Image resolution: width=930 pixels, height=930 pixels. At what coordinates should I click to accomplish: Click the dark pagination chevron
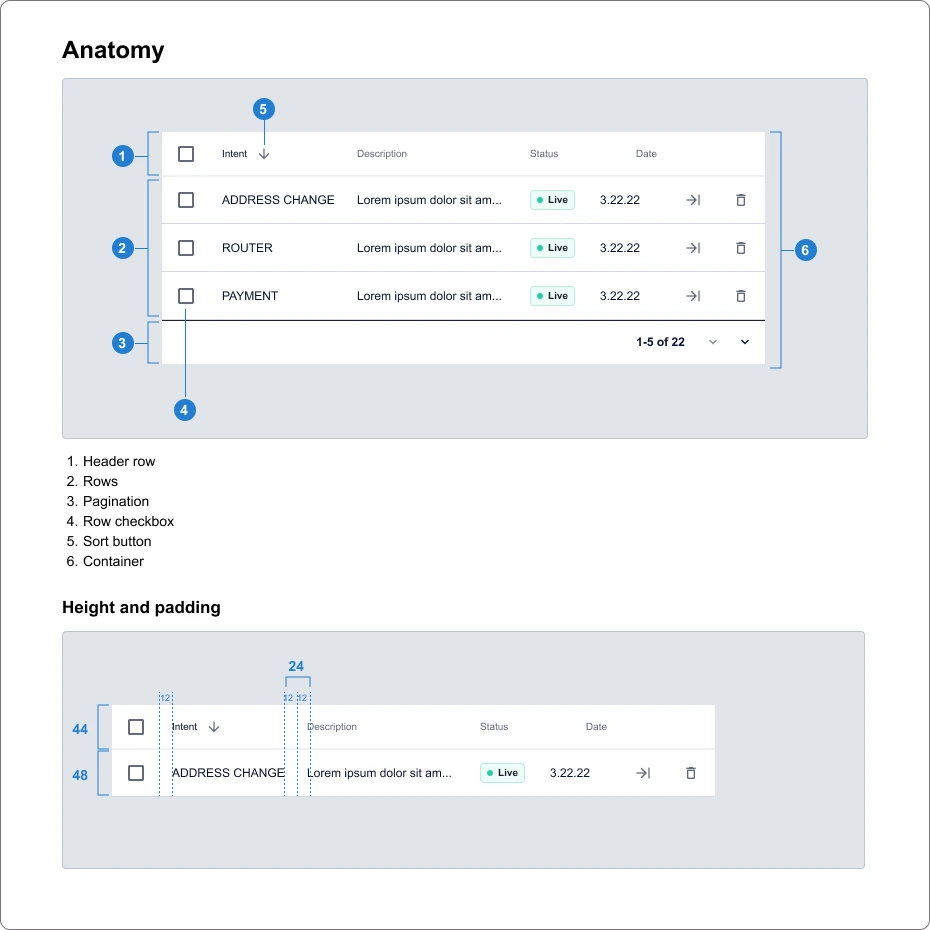pyautogui.click(x=745, y=342)
